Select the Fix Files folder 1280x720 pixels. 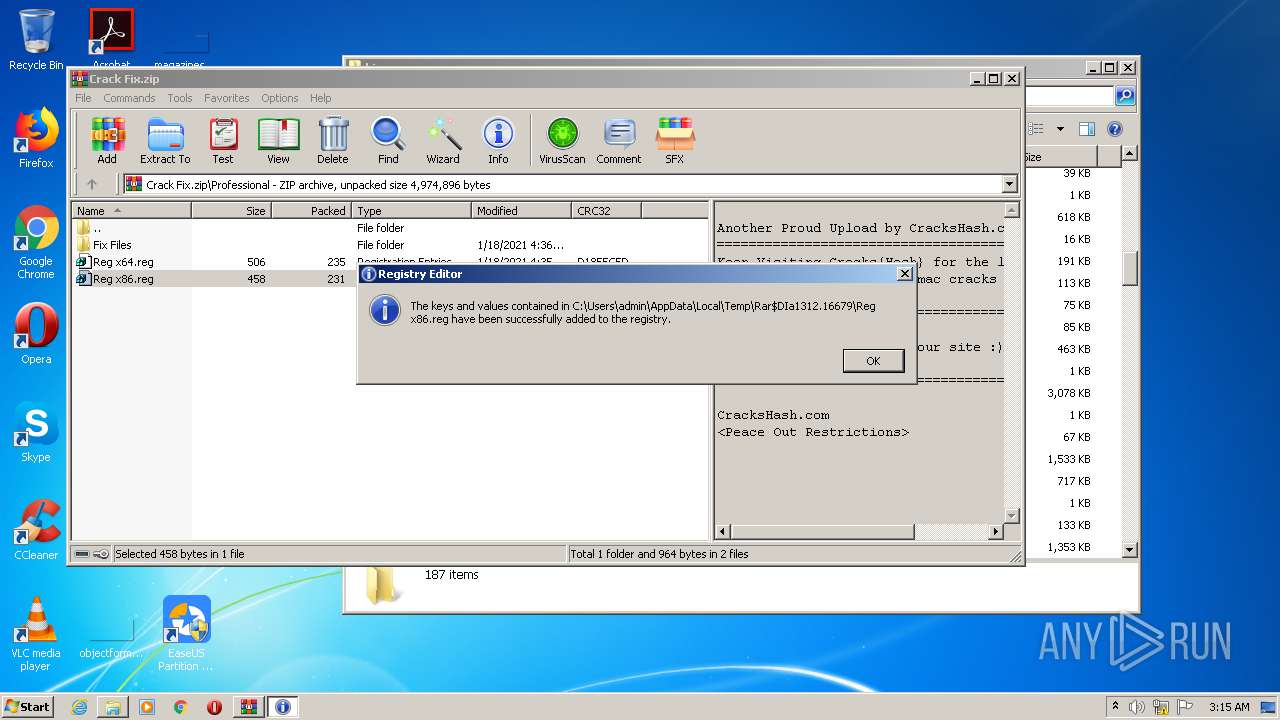pos(112,245)
